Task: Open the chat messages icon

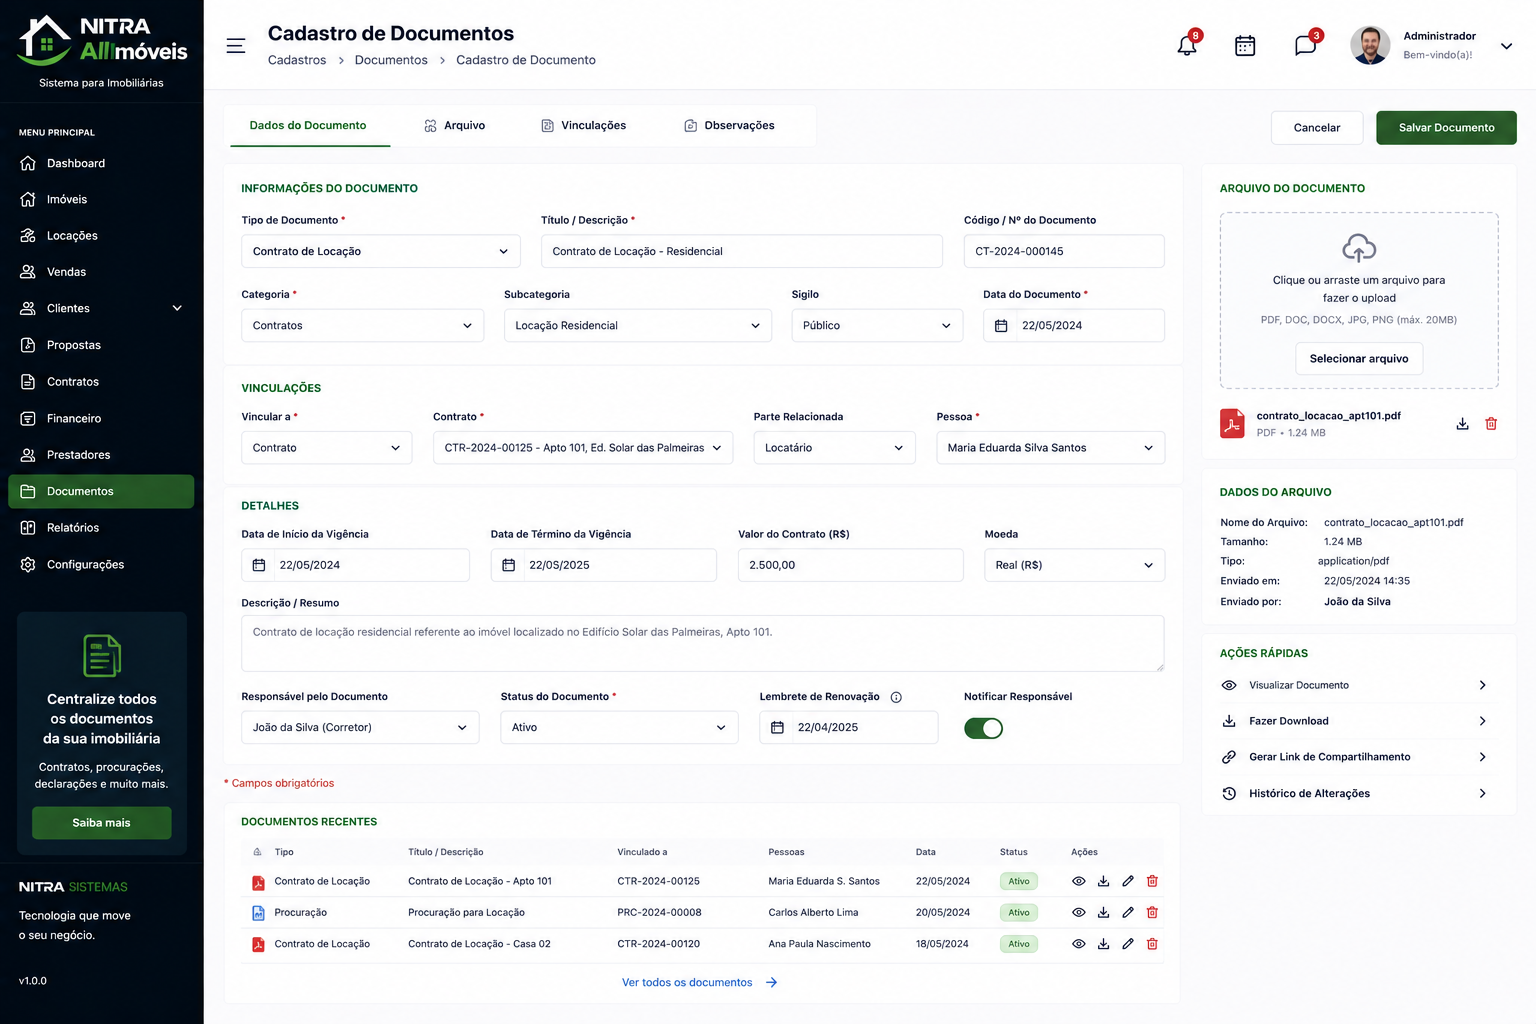Action: coord(1305,45)
